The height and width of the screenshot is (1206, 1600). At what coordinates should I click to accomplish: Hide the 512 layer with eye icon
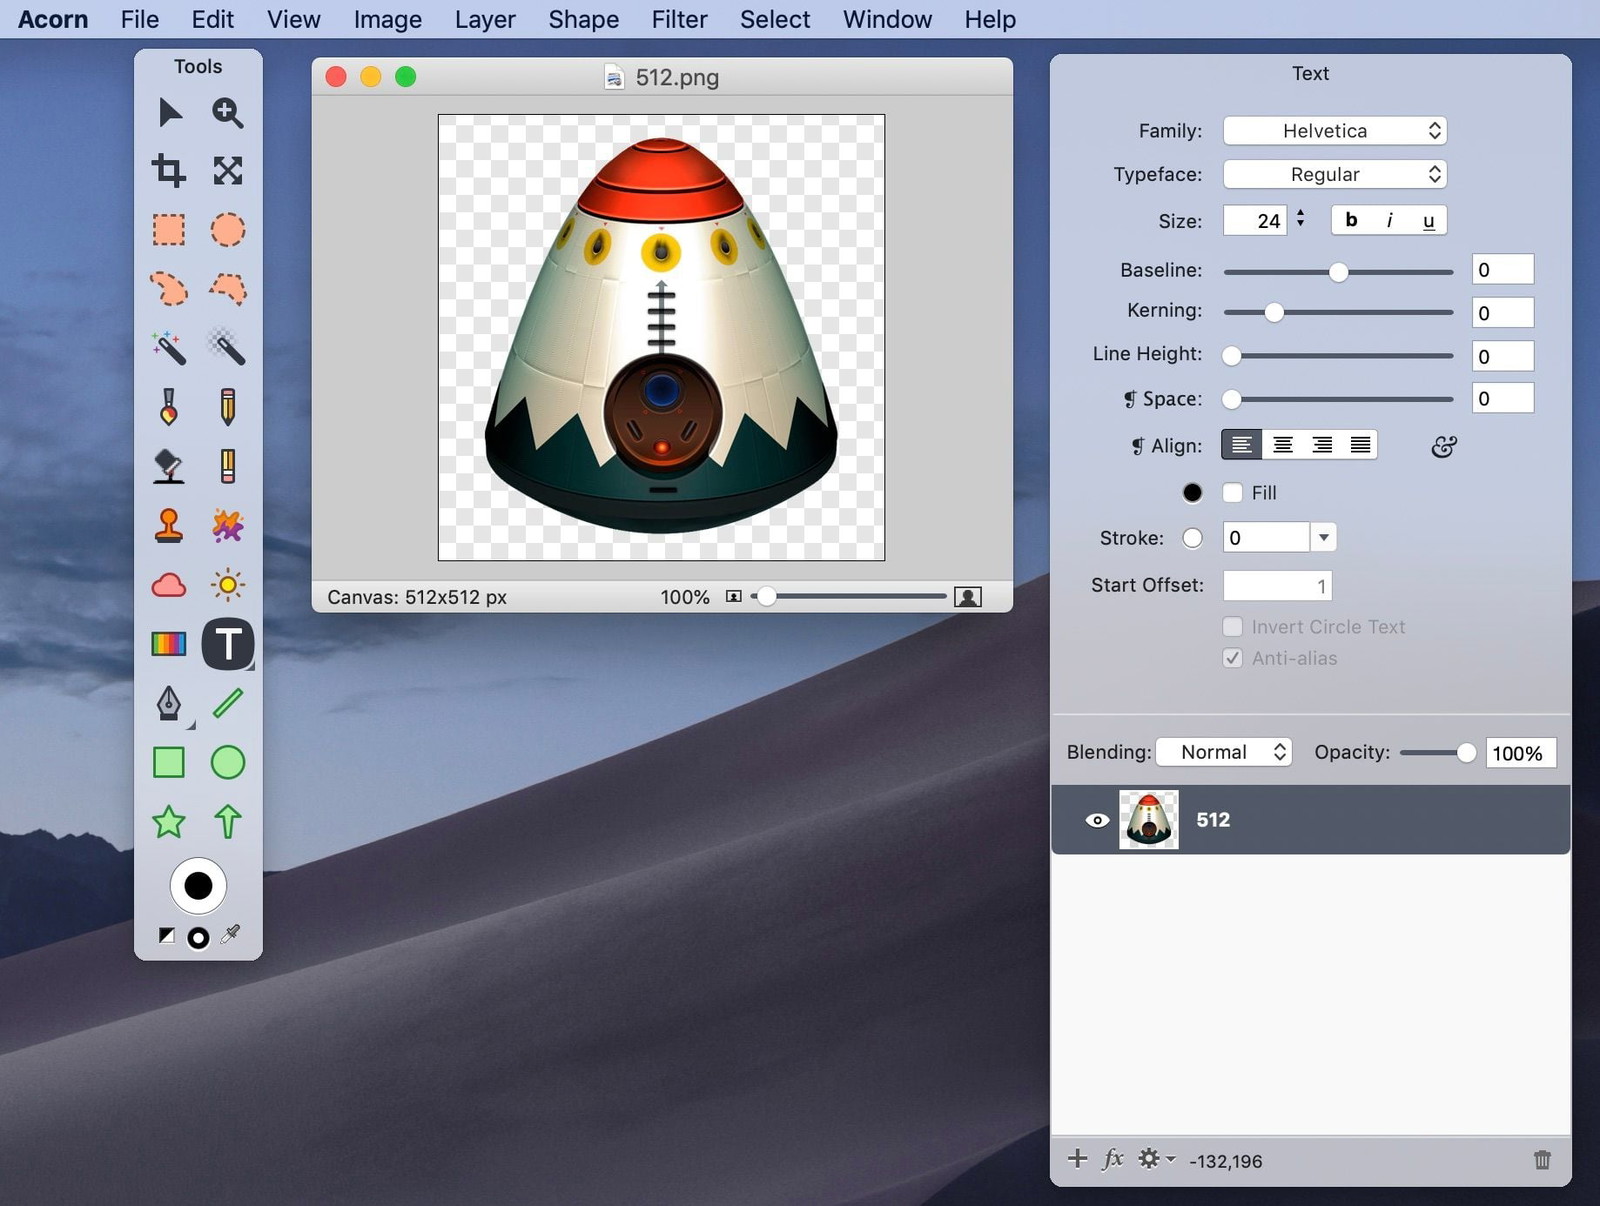(1096, 820)
